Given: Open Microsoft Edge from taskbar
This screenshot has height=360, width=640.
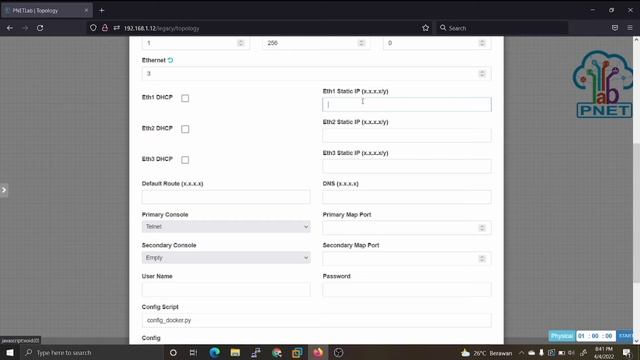Looking at the screenshot, I should 214,353.
